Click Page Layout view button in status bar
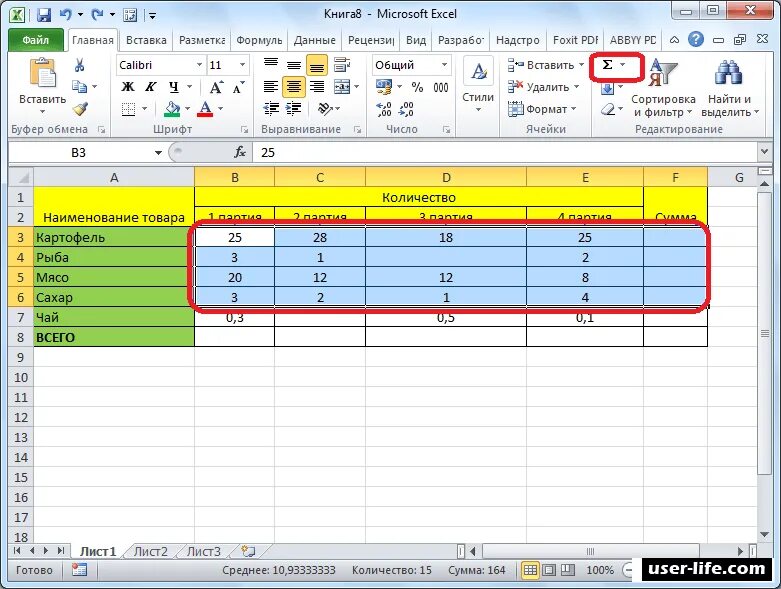The height and width of the screenshot is (589, 781). (x=549, y=570)
